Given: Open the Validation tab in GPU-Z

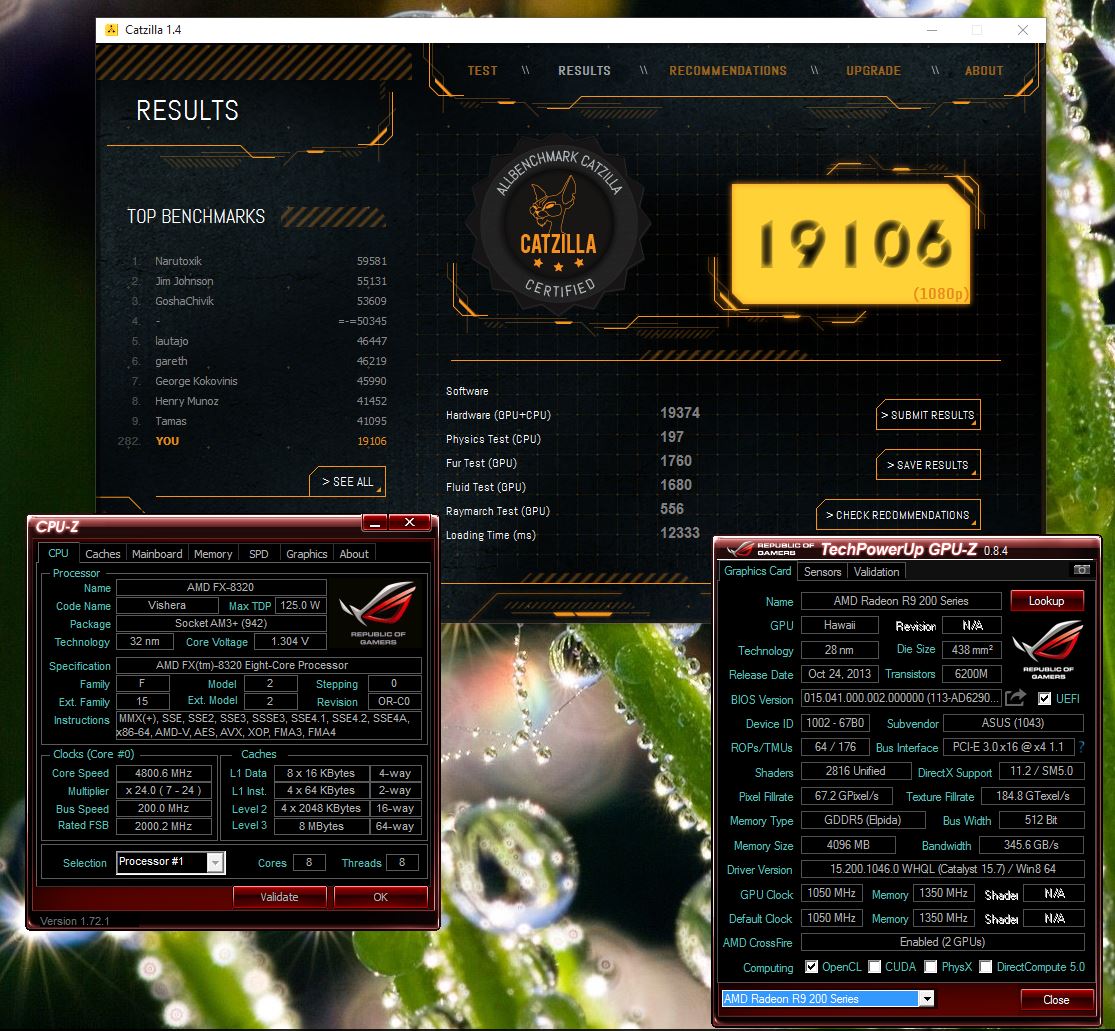Looking at the screenshot, I should [x=876, y=572].
